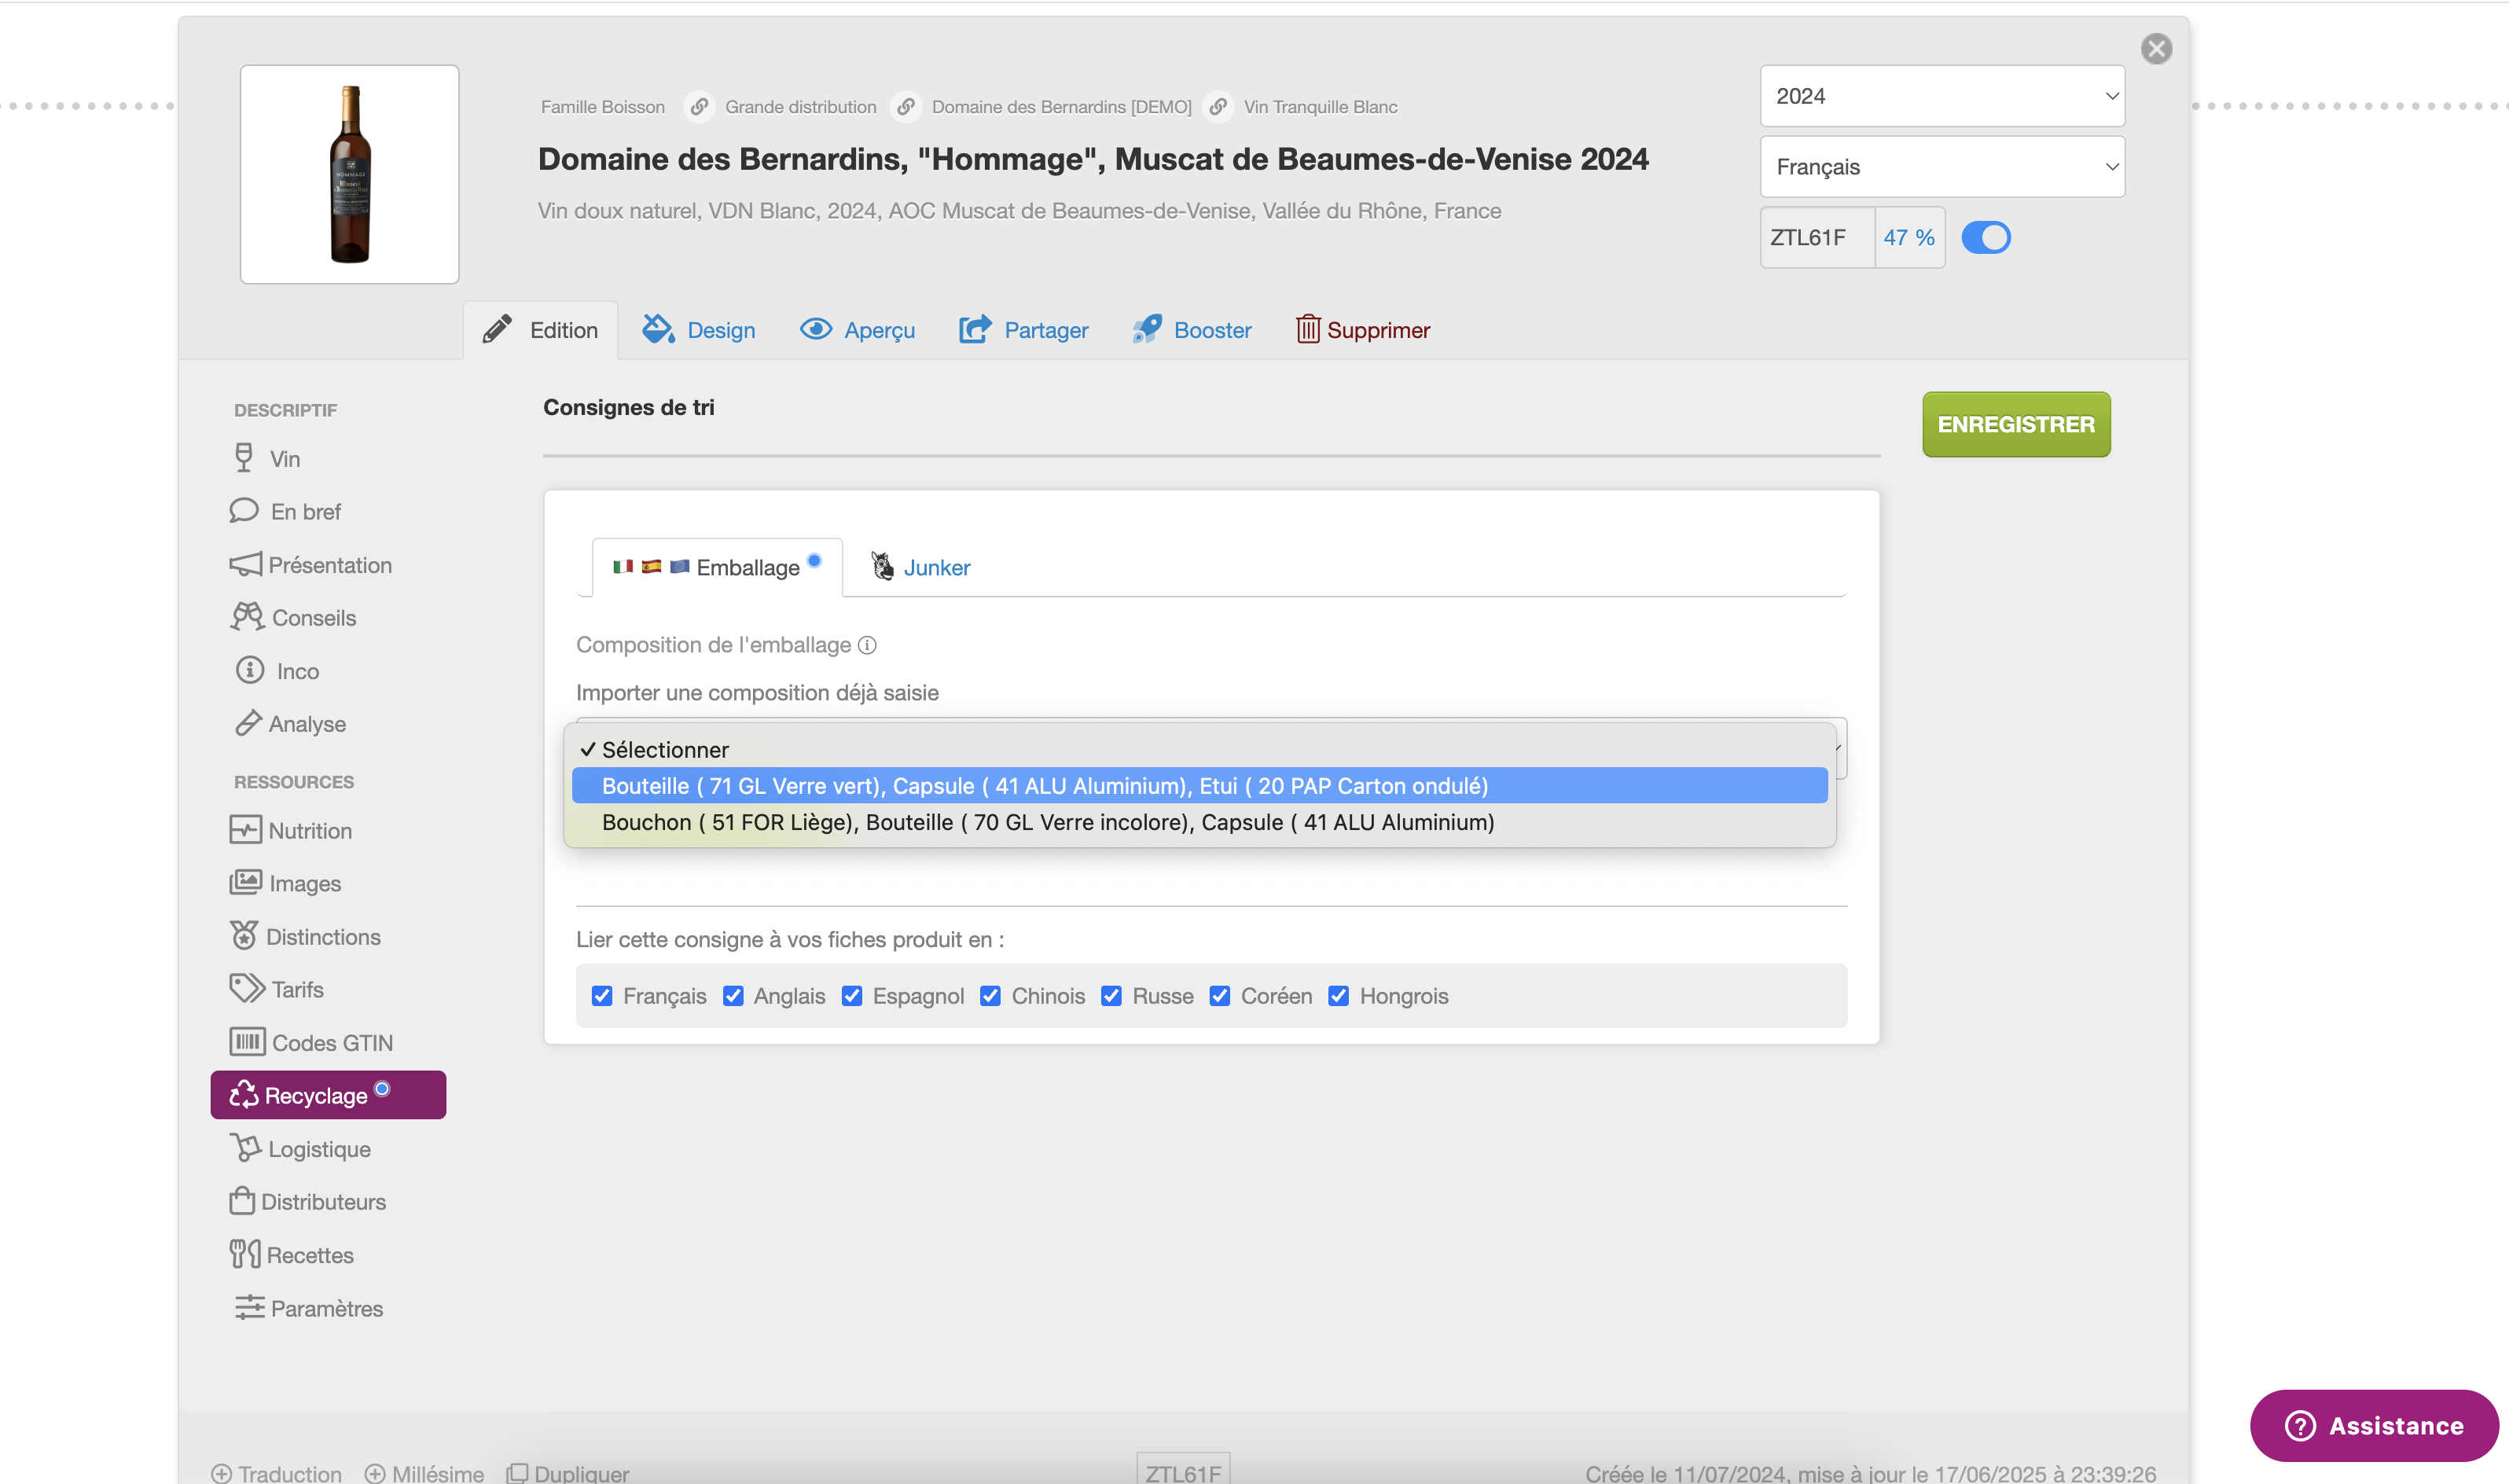Click the Supprimer trash icon
2509x1484 pixels.
pyautogui.click(x=1307, y=329)
